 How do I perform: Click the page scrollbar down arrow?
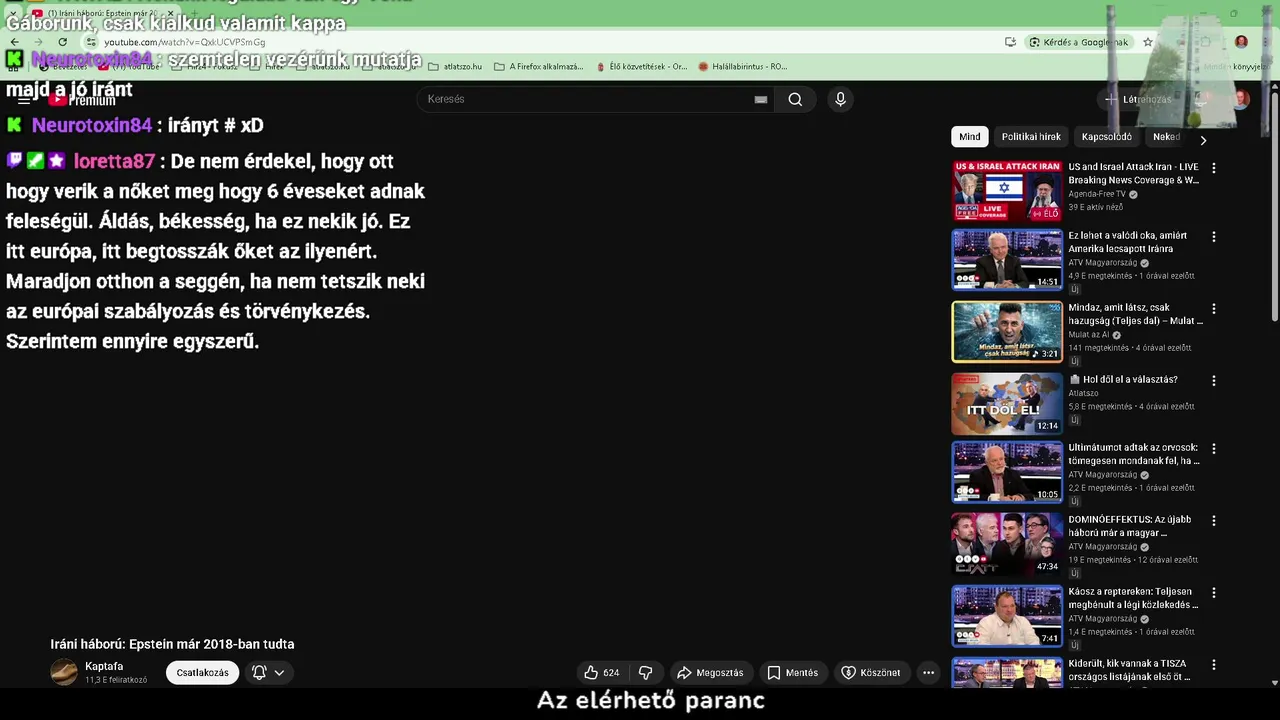point(1274,682)
